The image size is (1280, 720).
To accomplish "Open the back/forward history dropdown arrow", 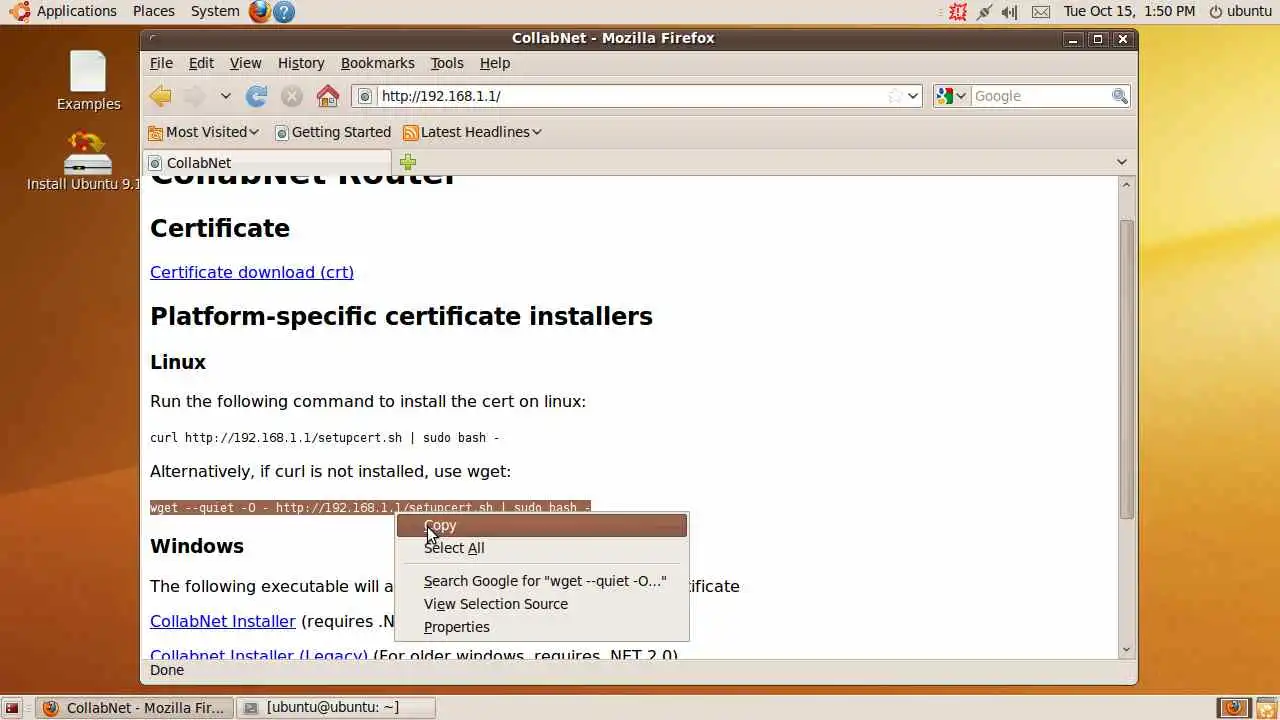I will (x=225, y=96).
